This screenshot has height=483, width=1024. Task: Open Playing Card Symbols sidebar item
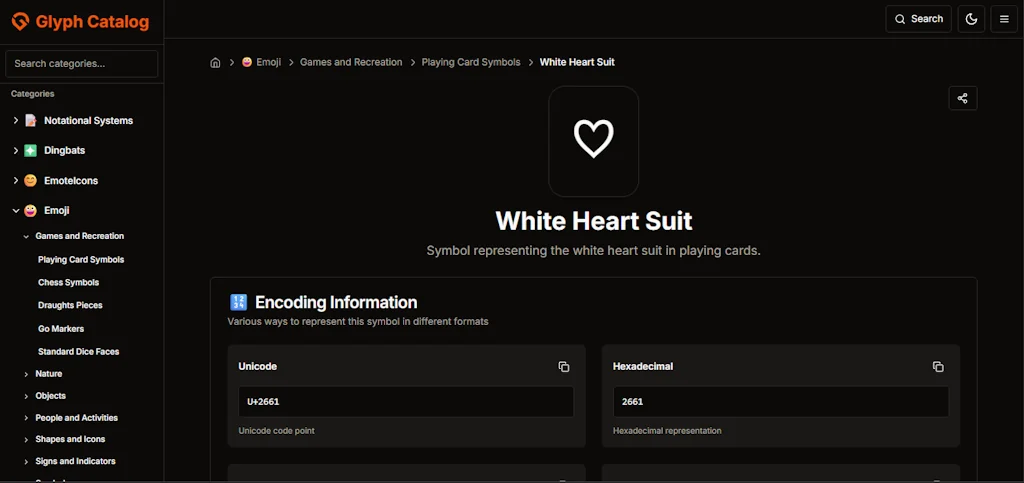click(81, 259)
